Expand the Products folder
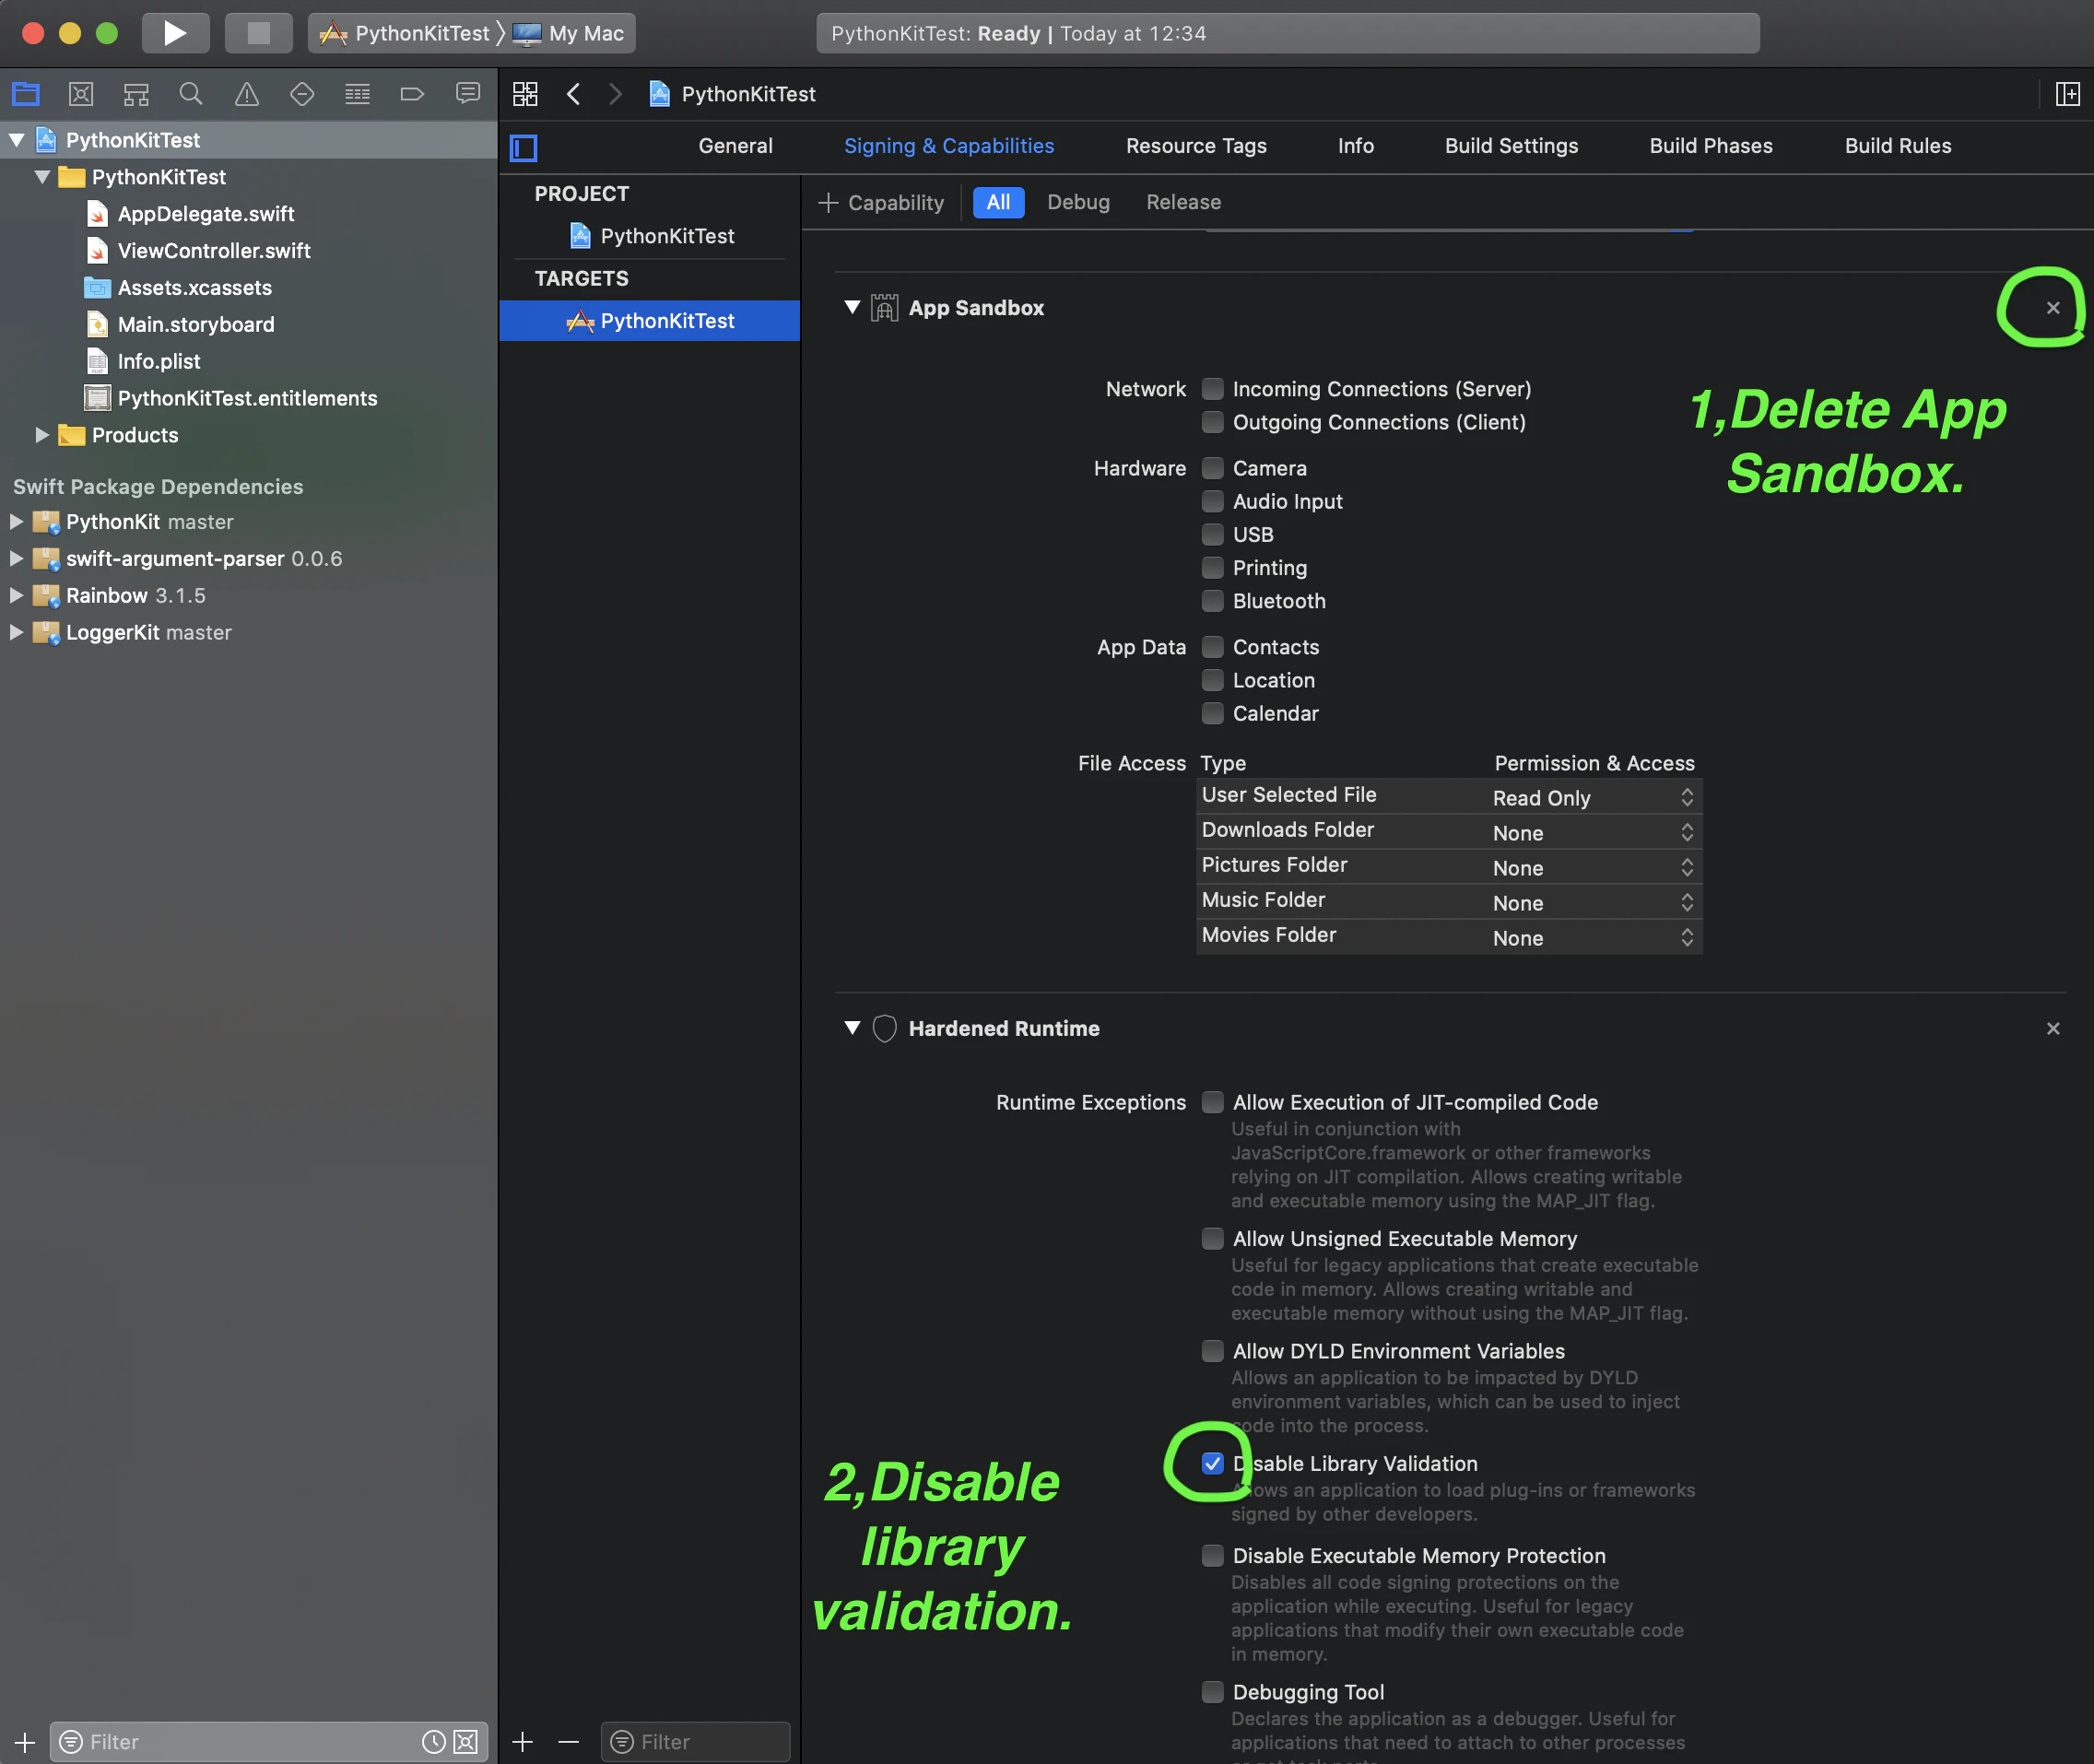 [42, 435]
